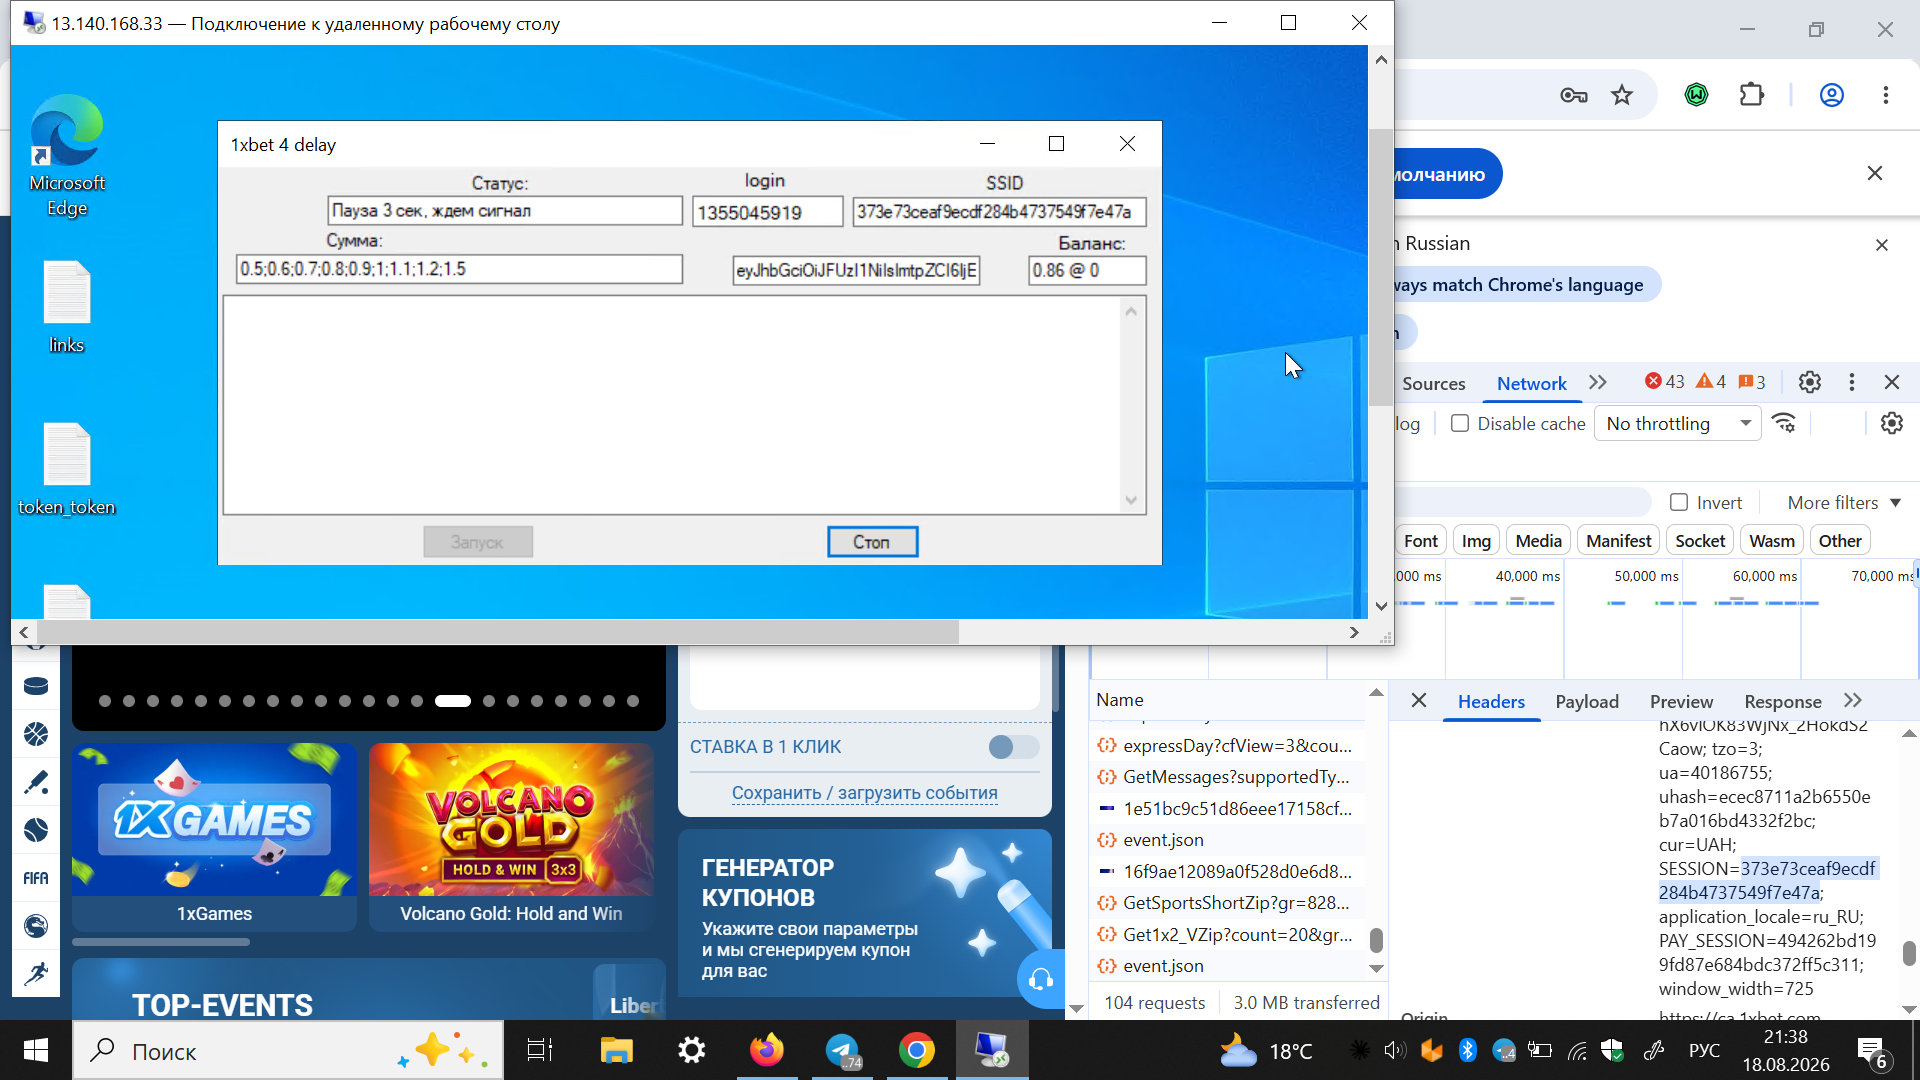Image resolution: width=1920 pixels, height=1080 pixels.
Task: Expand the More filters dropdown
Action: [1844, 502]
